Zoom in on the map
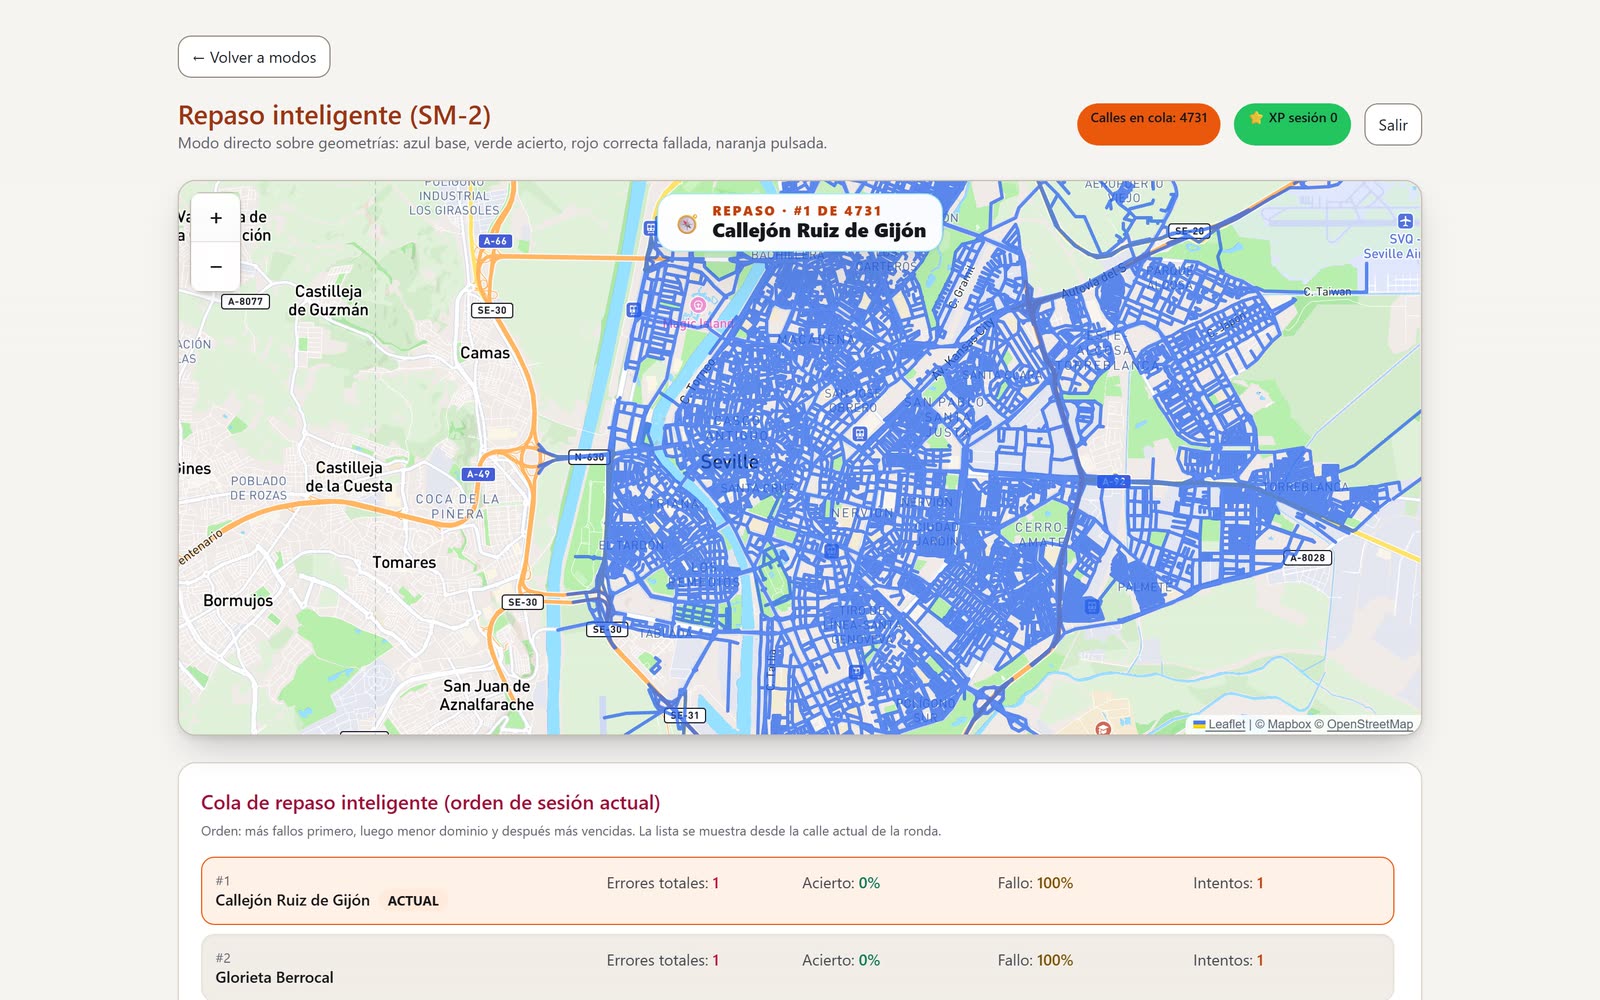Image resolution: width=1600 pixels, height=1000 pixels. tap(215, 218)
